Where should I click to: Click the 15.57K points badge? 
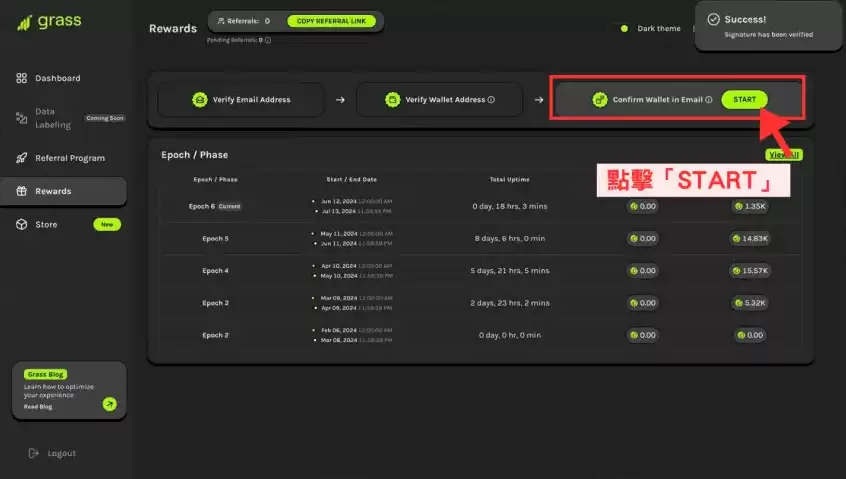click(750, 271)
